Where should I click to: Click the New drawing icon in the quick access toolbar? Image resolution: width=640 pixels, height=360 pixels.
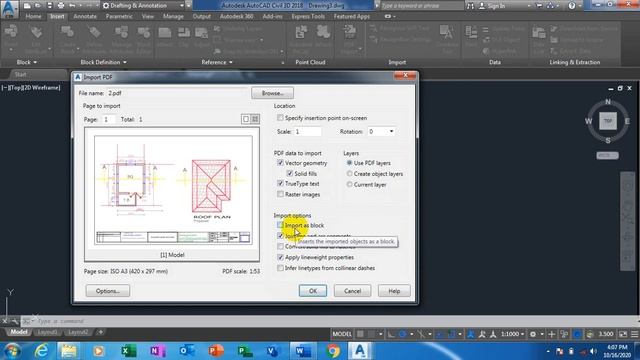[x=27, y=6]
